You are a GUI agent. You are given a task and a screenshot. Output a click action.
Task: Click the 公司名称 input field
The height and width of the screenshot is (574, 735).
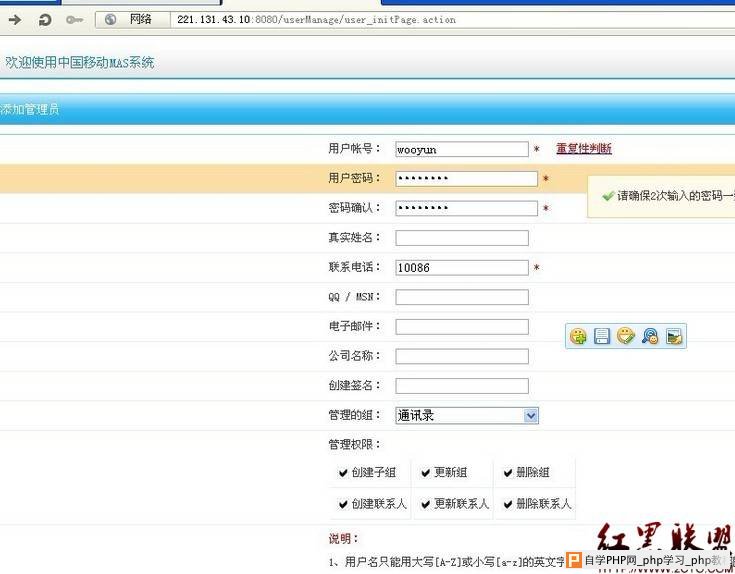pyautogui.click(x=462, y=356)
